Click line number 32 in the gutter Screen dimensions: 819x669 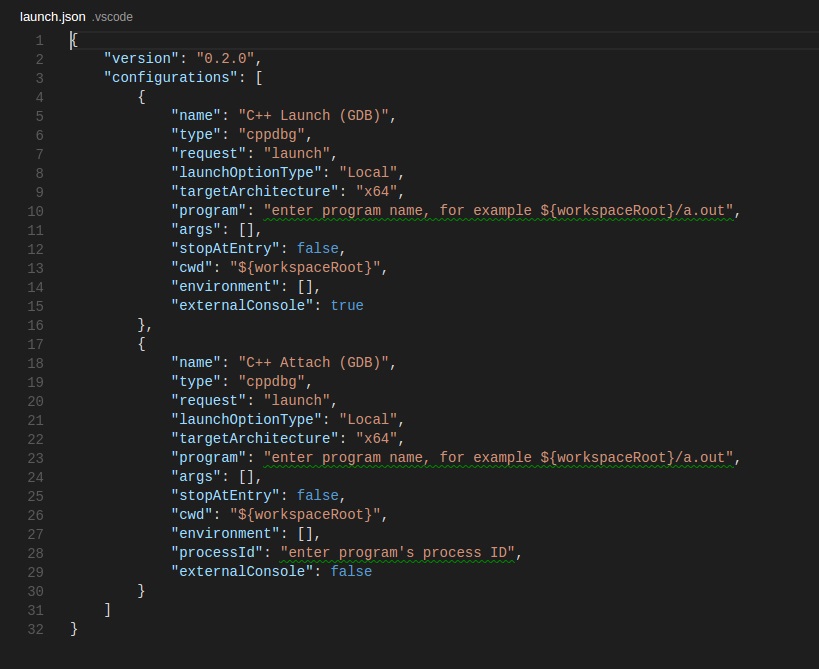click(x=35, y=629)
